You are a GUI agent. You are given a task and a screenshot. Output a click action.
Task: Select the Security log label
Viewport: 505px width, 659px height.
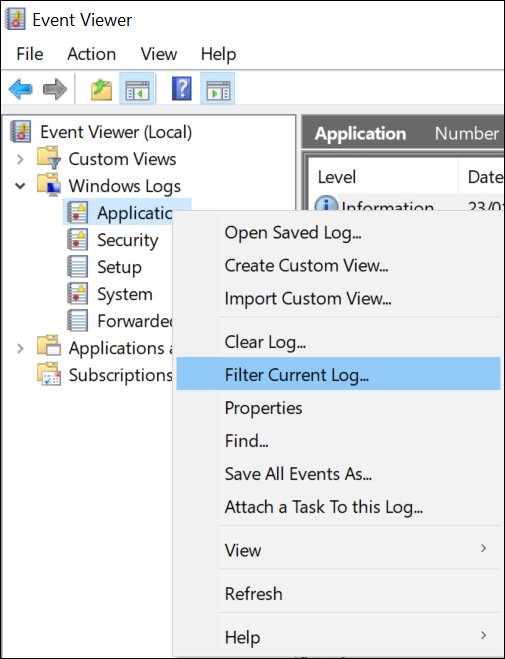pyautogui.click(x=128, y=240)
